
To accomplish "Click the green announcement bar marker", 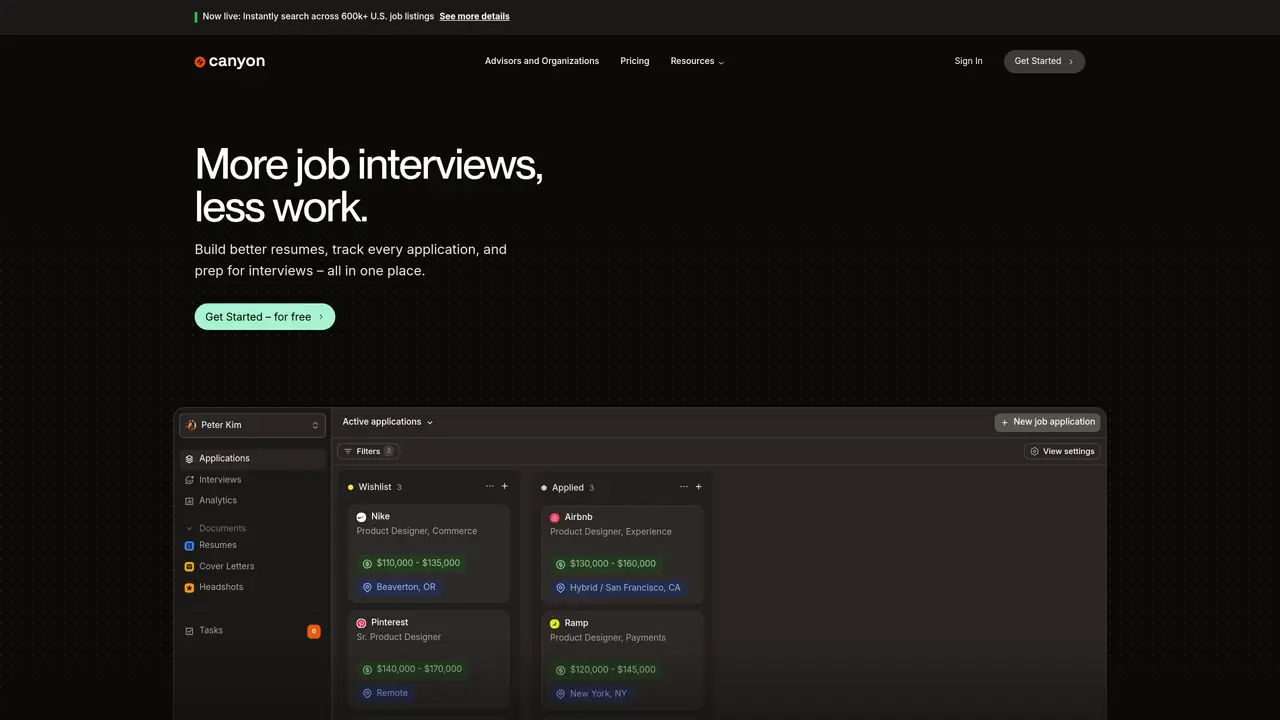I will pos(196,17).
